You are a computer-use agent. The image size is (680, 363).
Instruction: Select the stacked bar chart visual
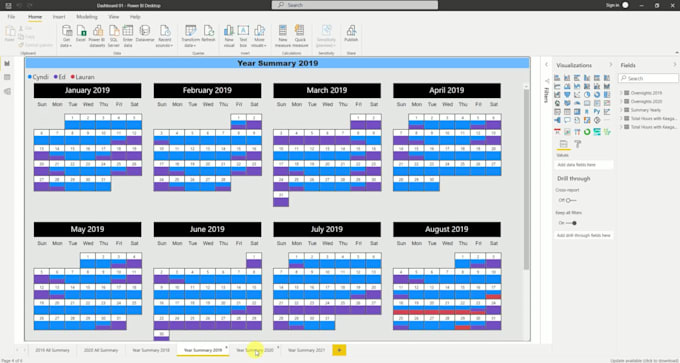pos(557,78)
